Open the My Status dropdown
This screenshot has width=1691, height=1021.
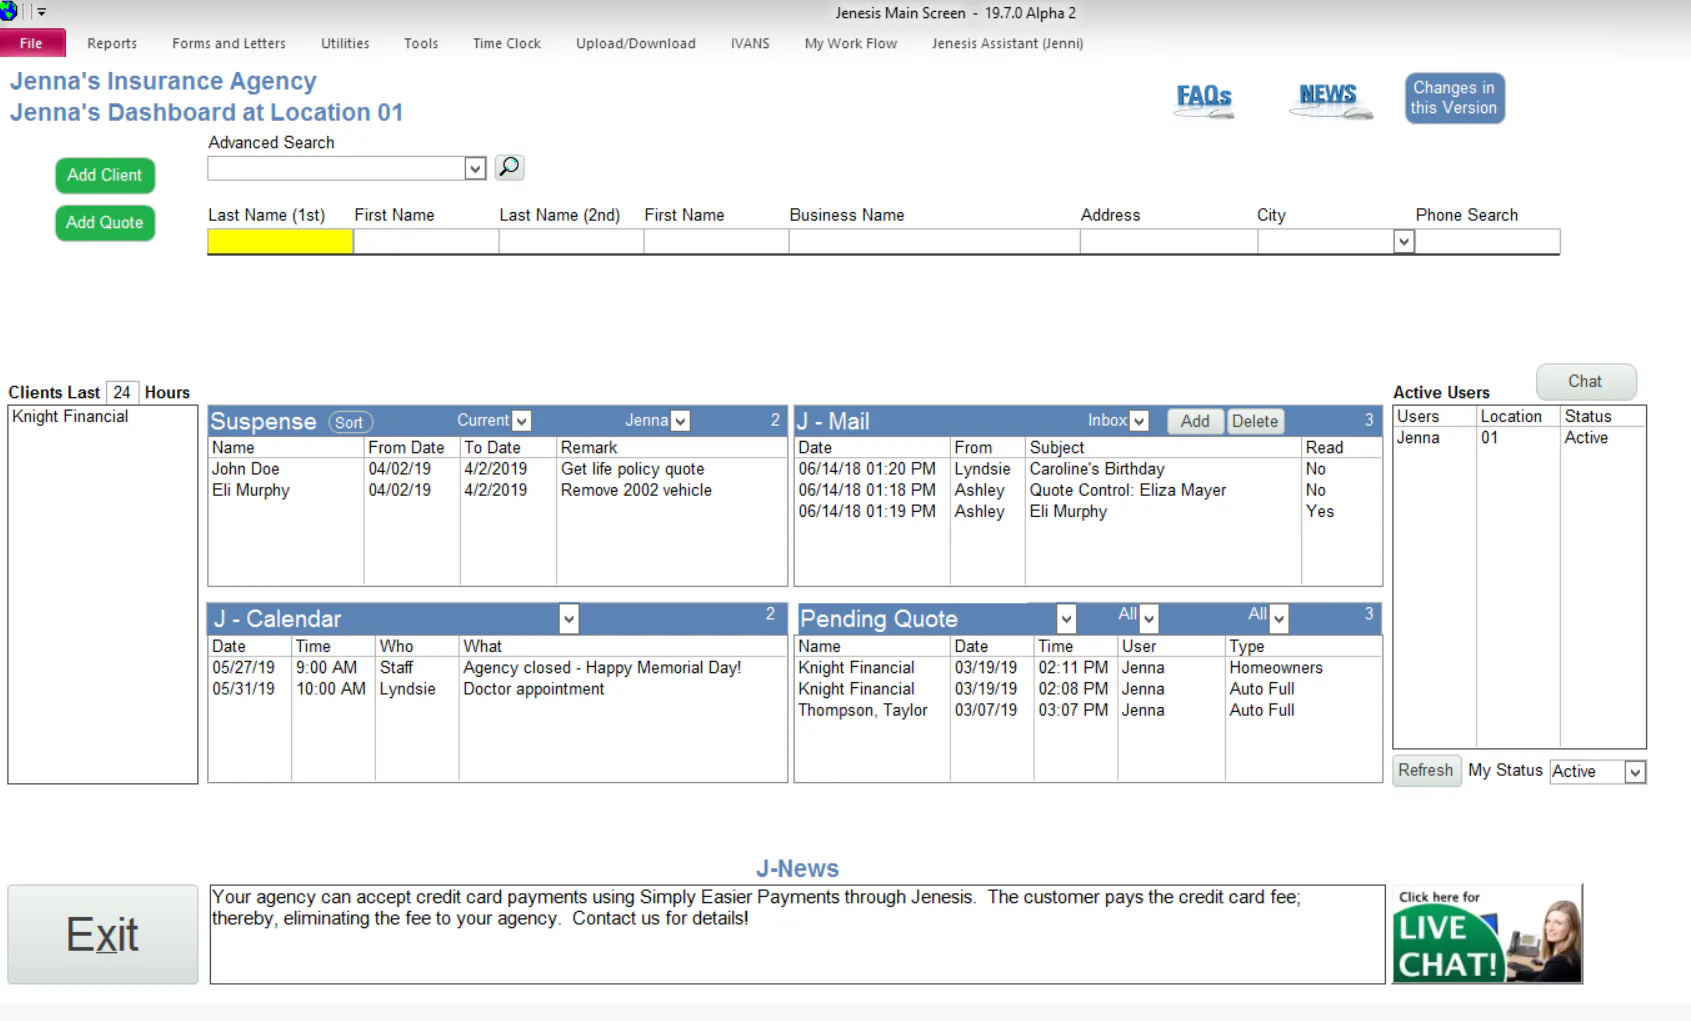[1632, 771]
